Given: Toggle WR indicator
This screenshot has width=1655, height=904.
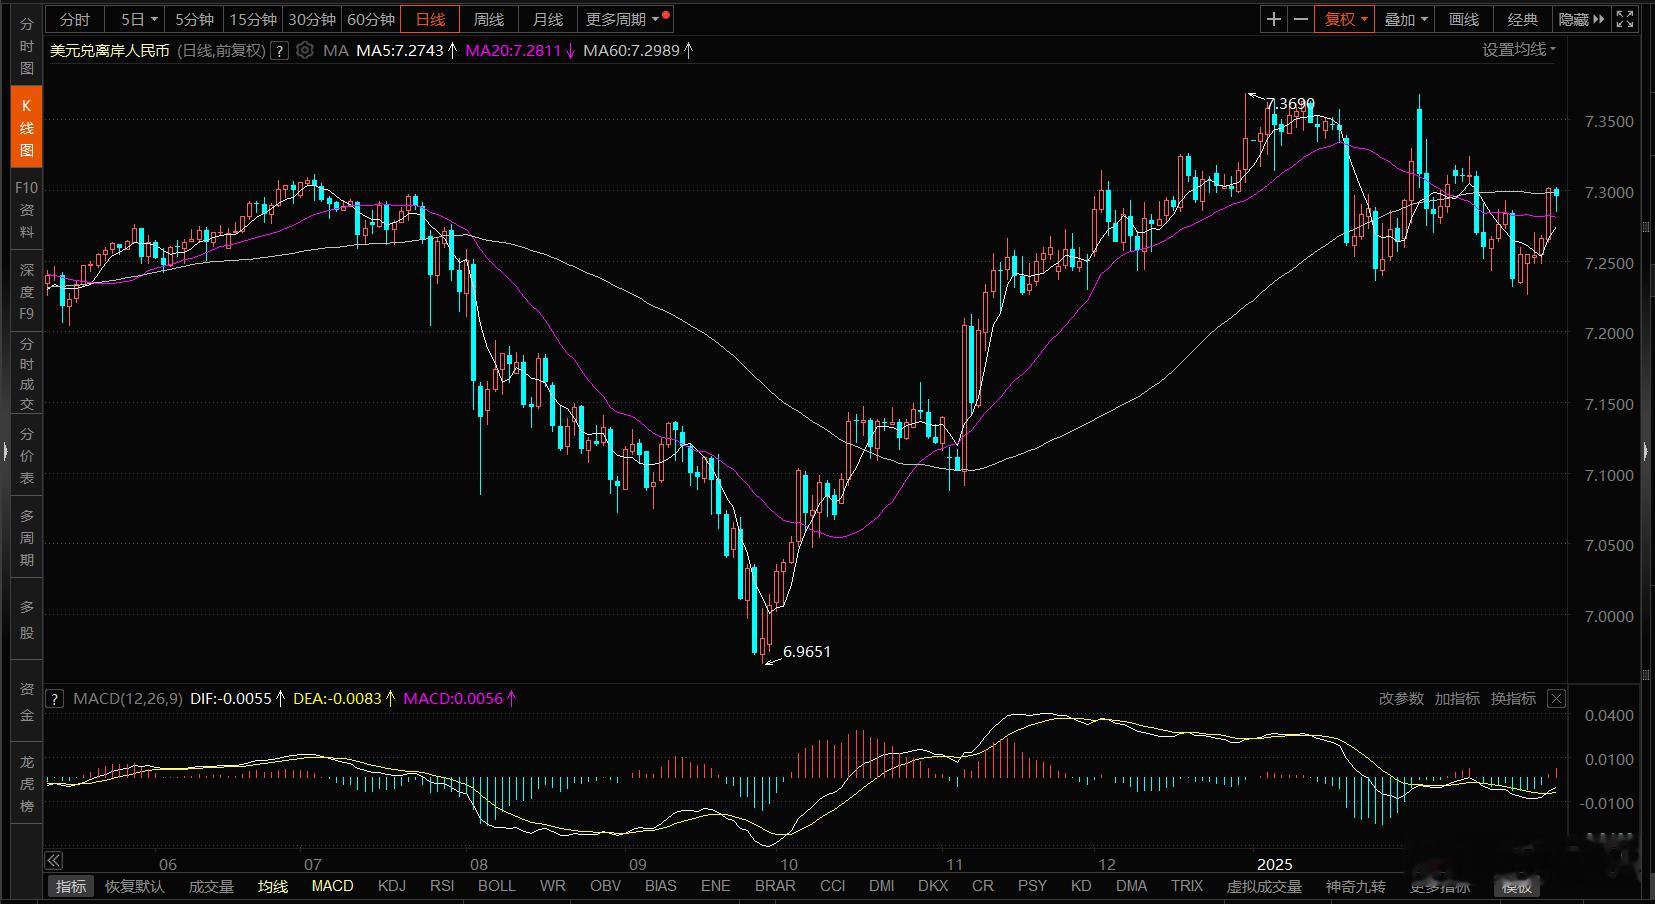Looking at the screenshot, I should point(553,886).
